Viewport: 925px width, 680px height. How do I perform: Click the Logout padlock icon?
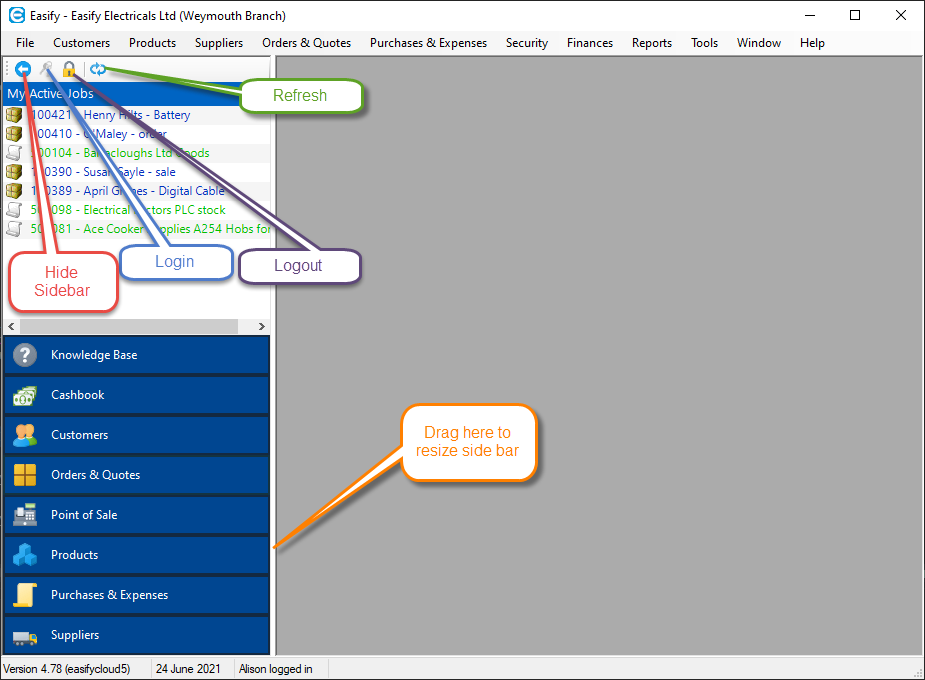tap(69, 69)
